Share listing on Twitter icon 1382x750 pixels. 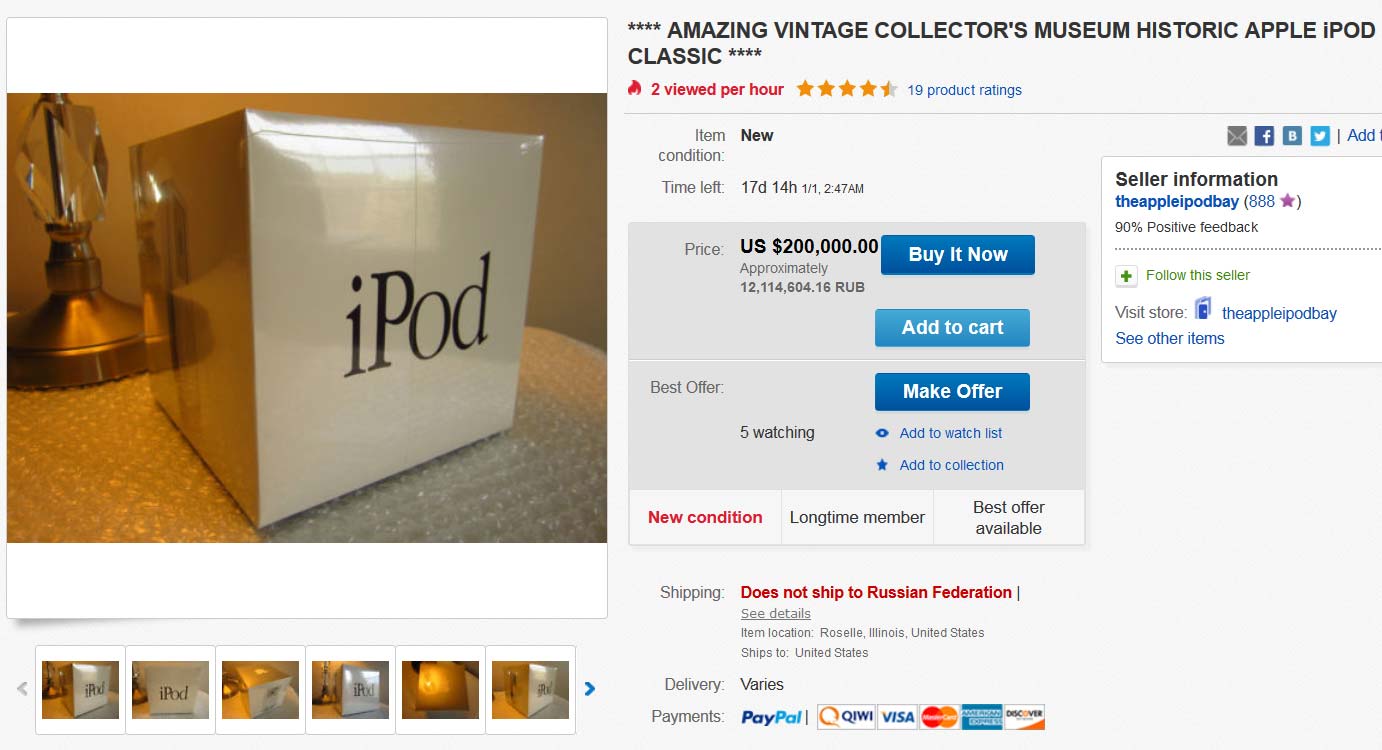[x=1320, y=136]
